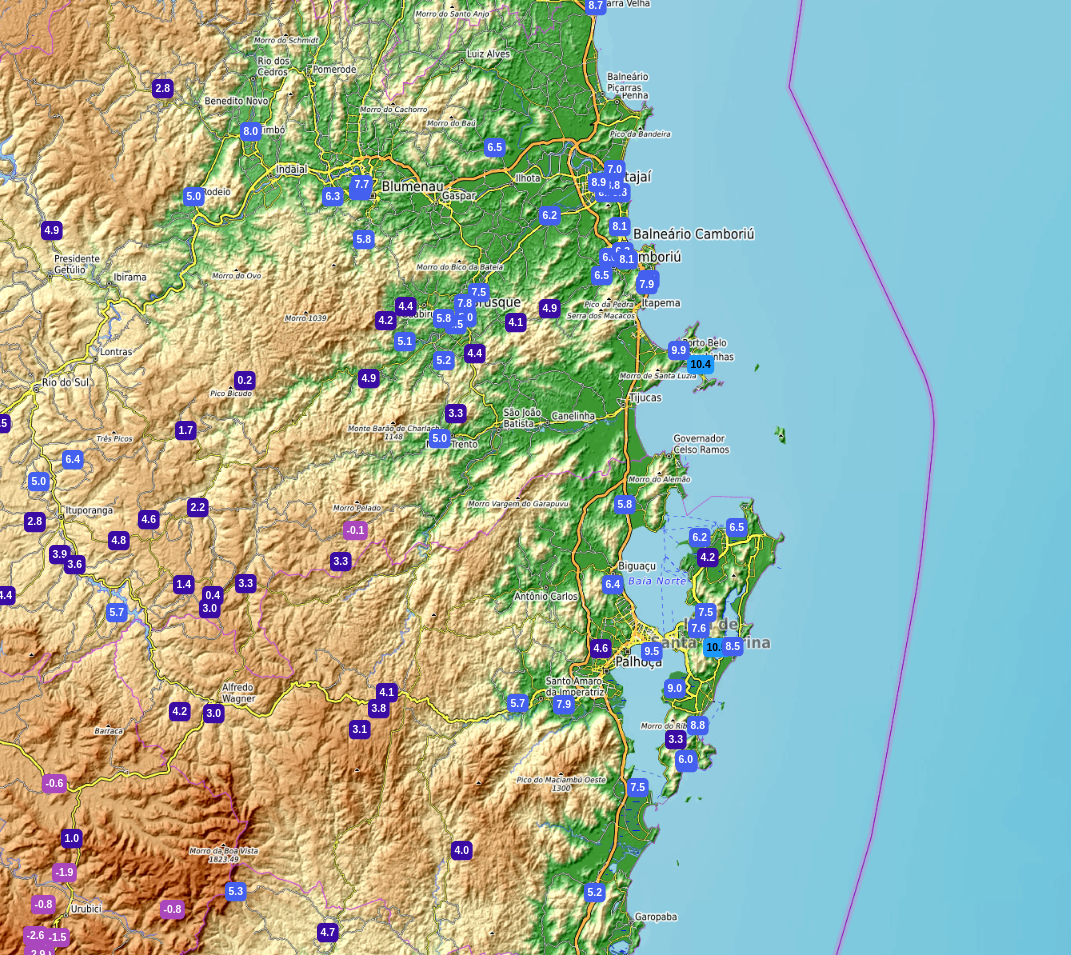Click the -0.6 temperature marker
The image size is (1071, 955).
[x=54, y=784]
